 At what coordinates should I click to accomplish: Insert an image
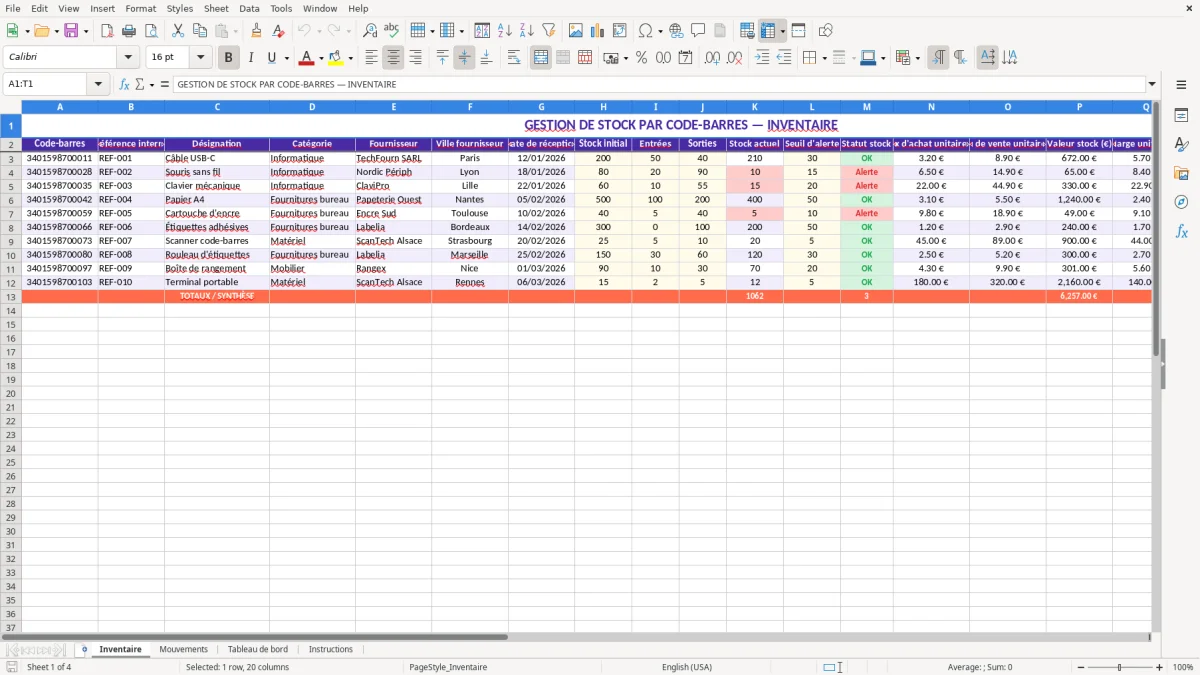pyautogui.click(x=575, y=31)
